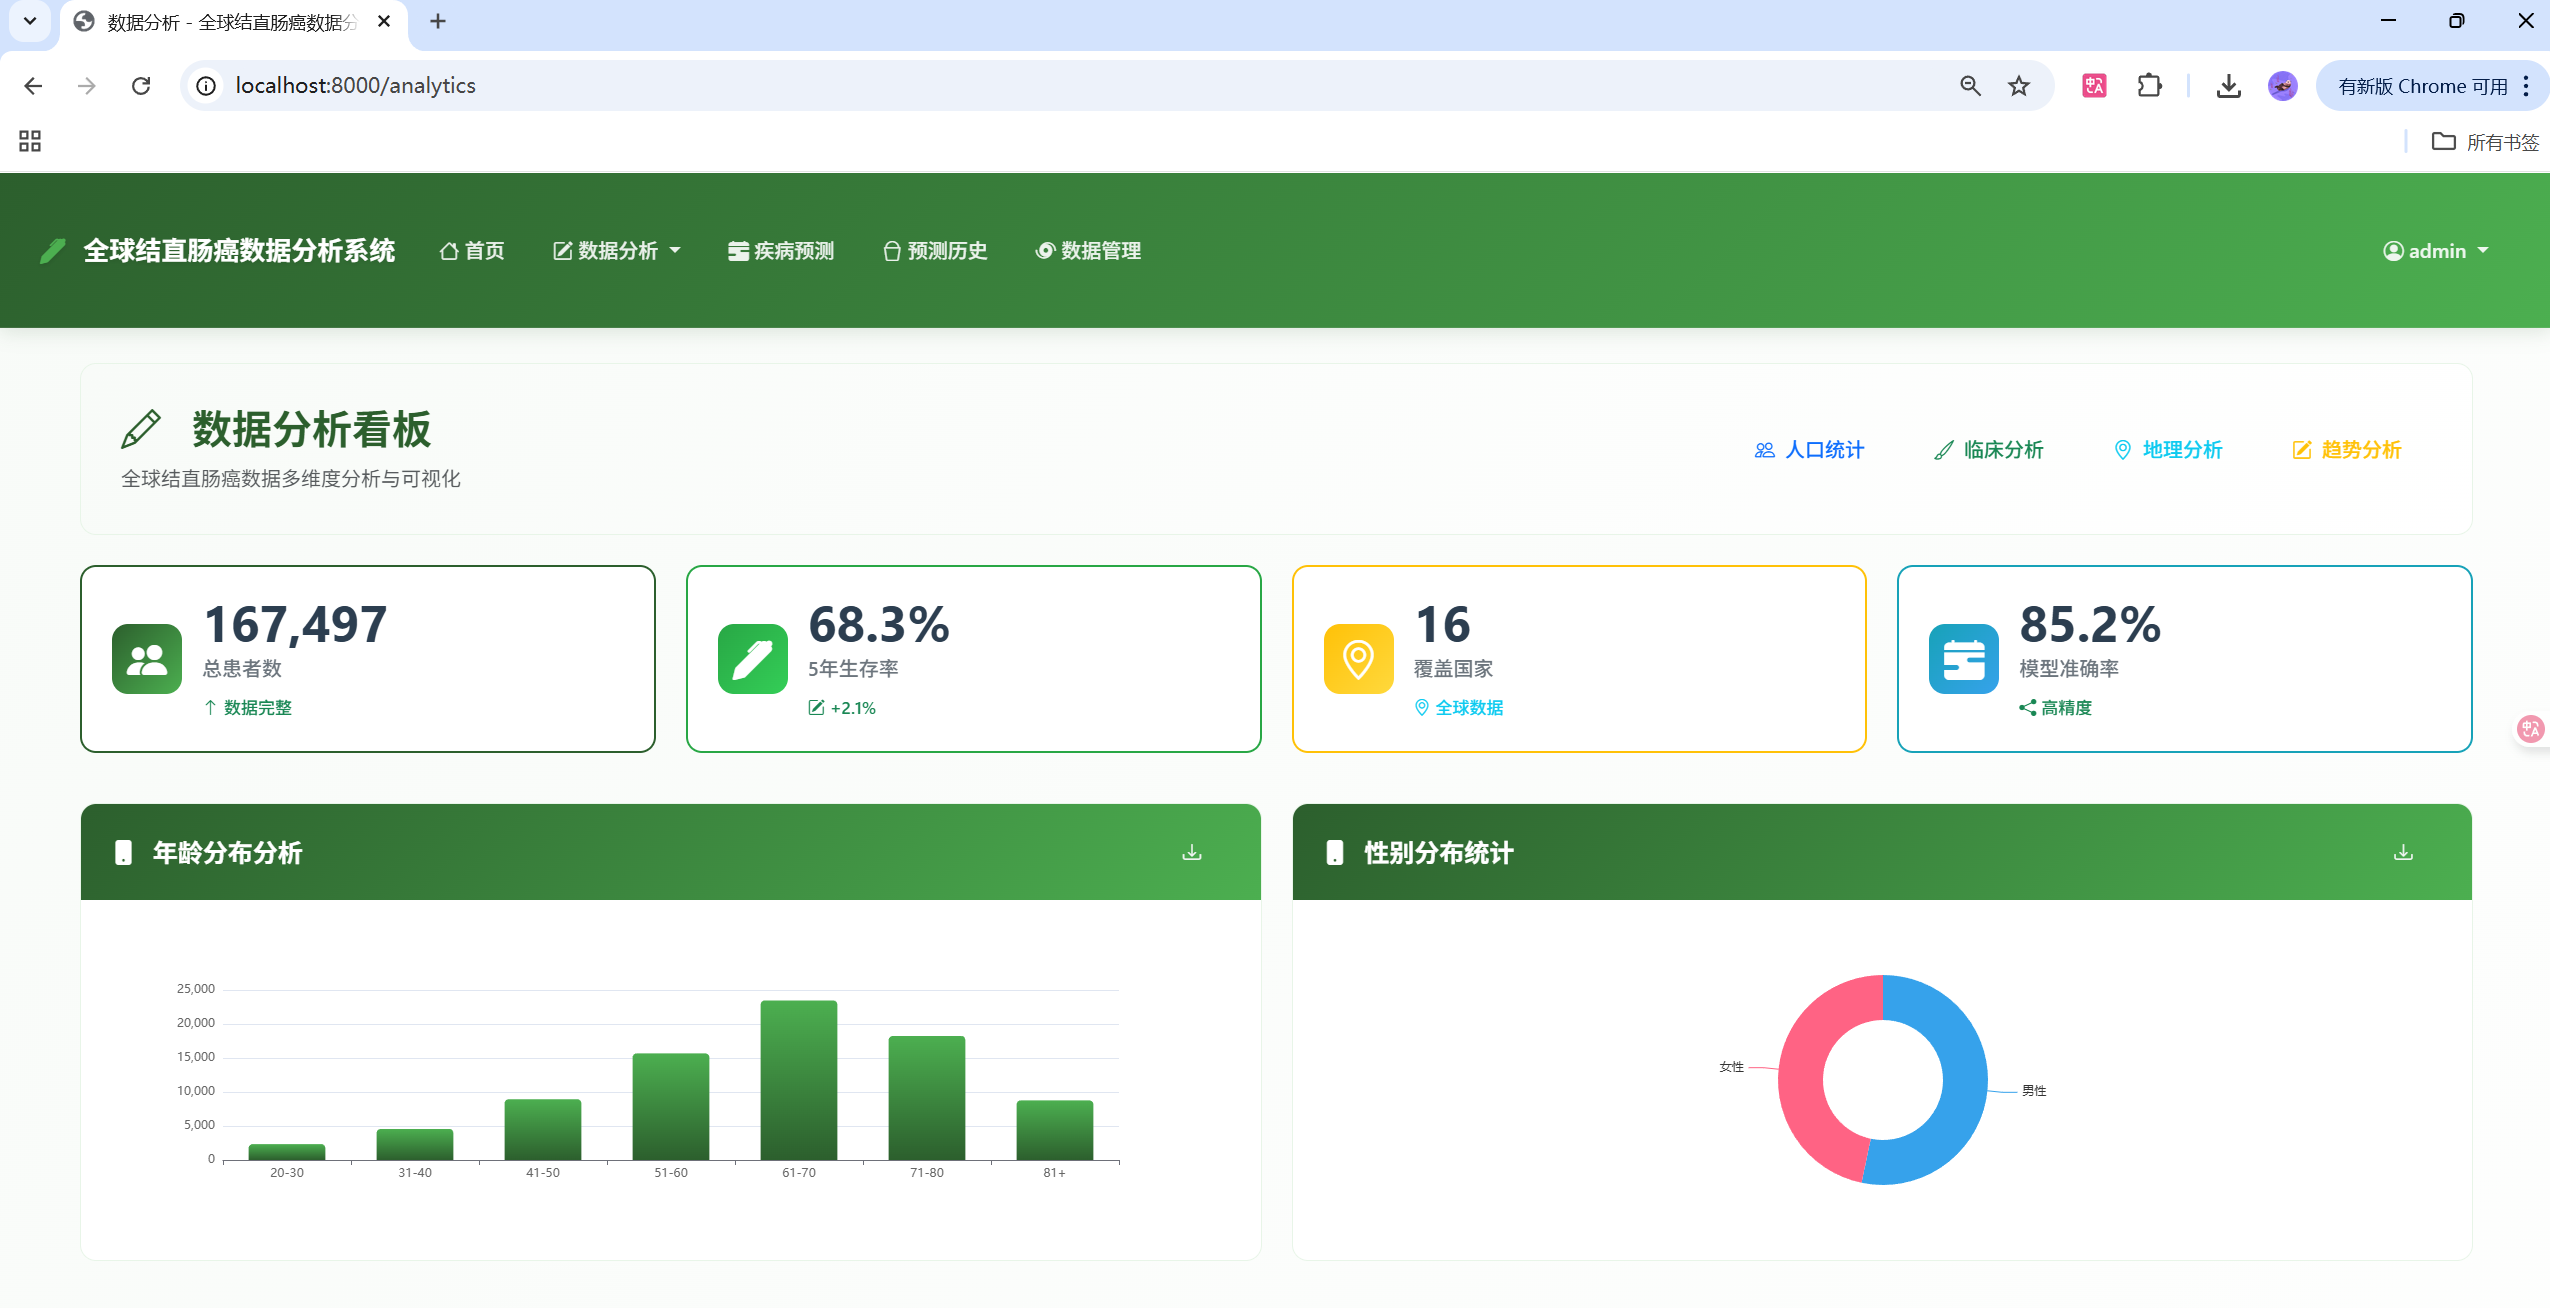Open the Chrome extensions puzzle icon
This screenshot has width=2550, height=1308.
2149,86
